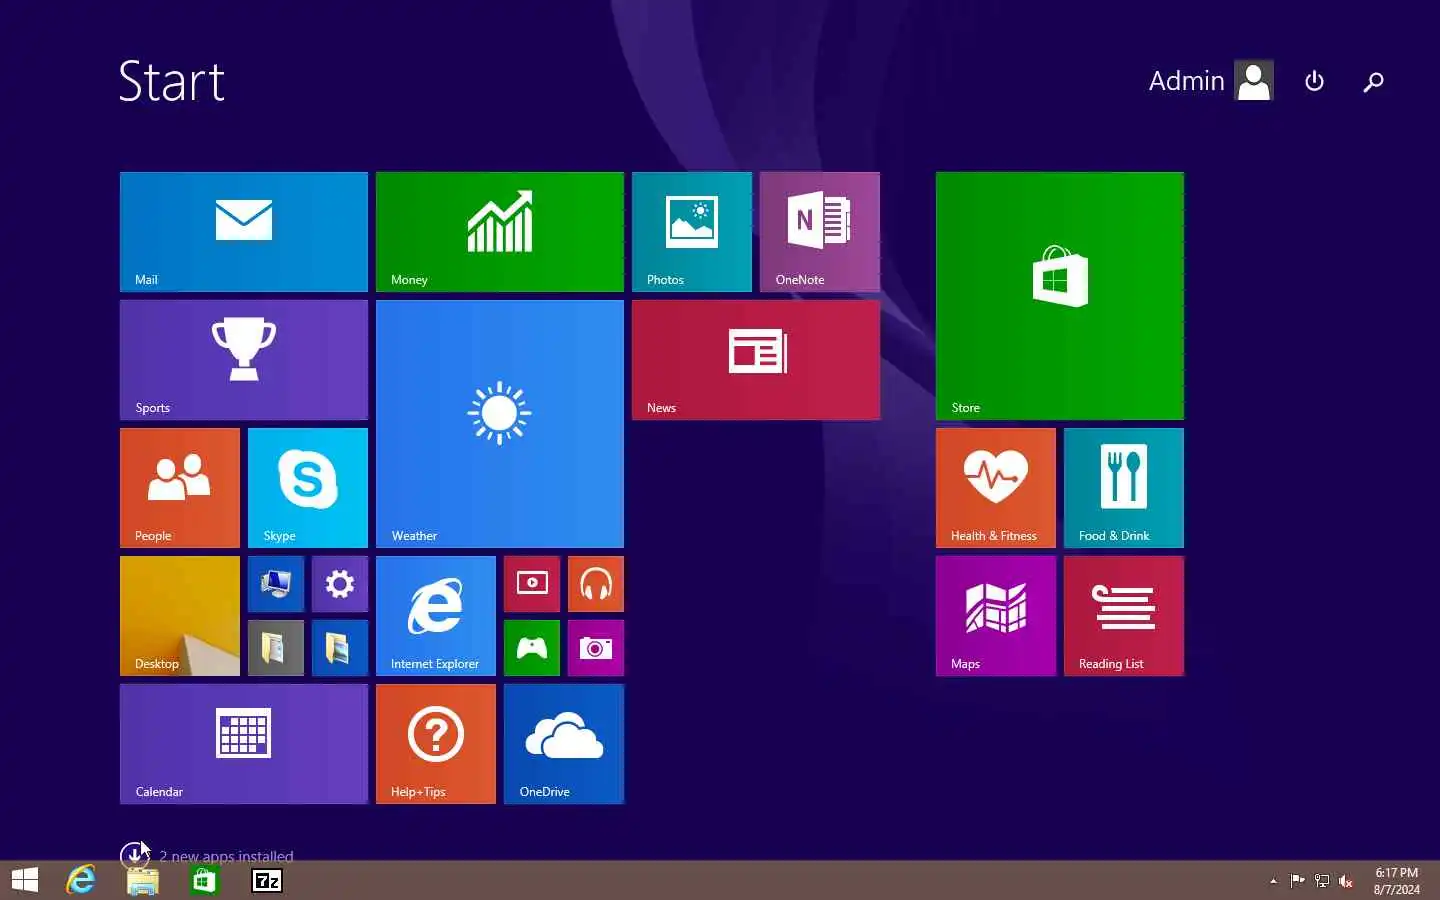The height and width of the screenshot is (900, 1440).
Task: Open the Pictures folder small tile
Action: point(340,648)
